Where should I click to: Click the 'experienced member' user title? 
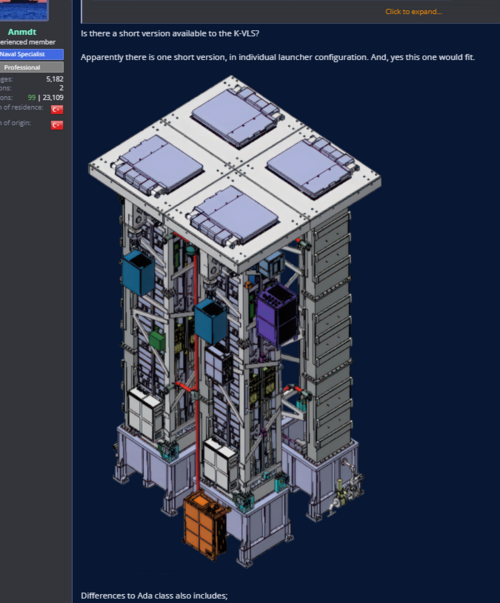coord(28,42)
